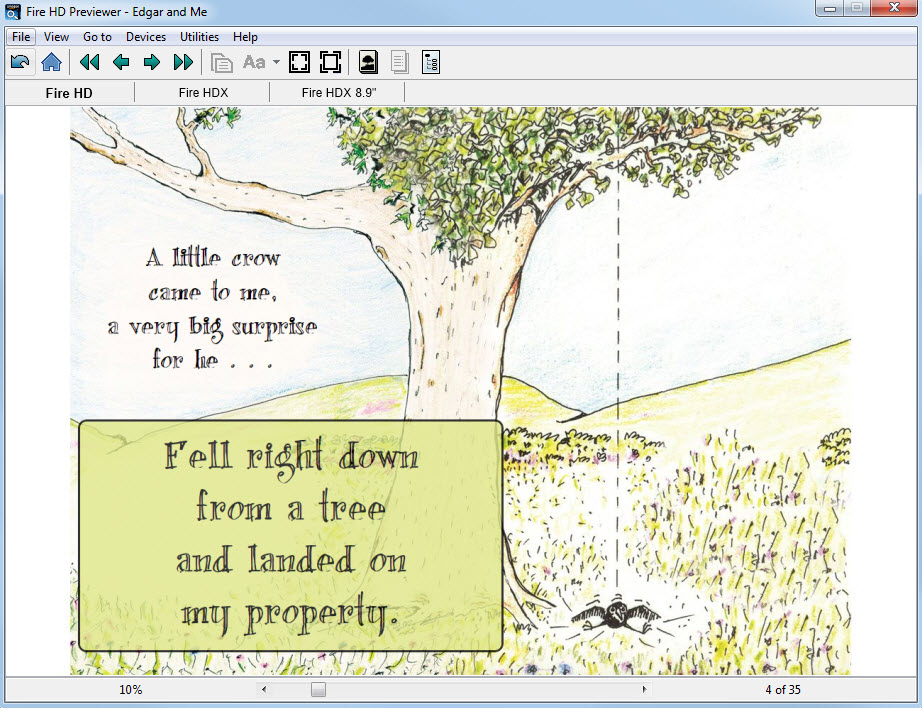The width and height of the screenshot is (922, 708).
Task: Click the full screen frame icon
Action: click(x=330, y=62)
